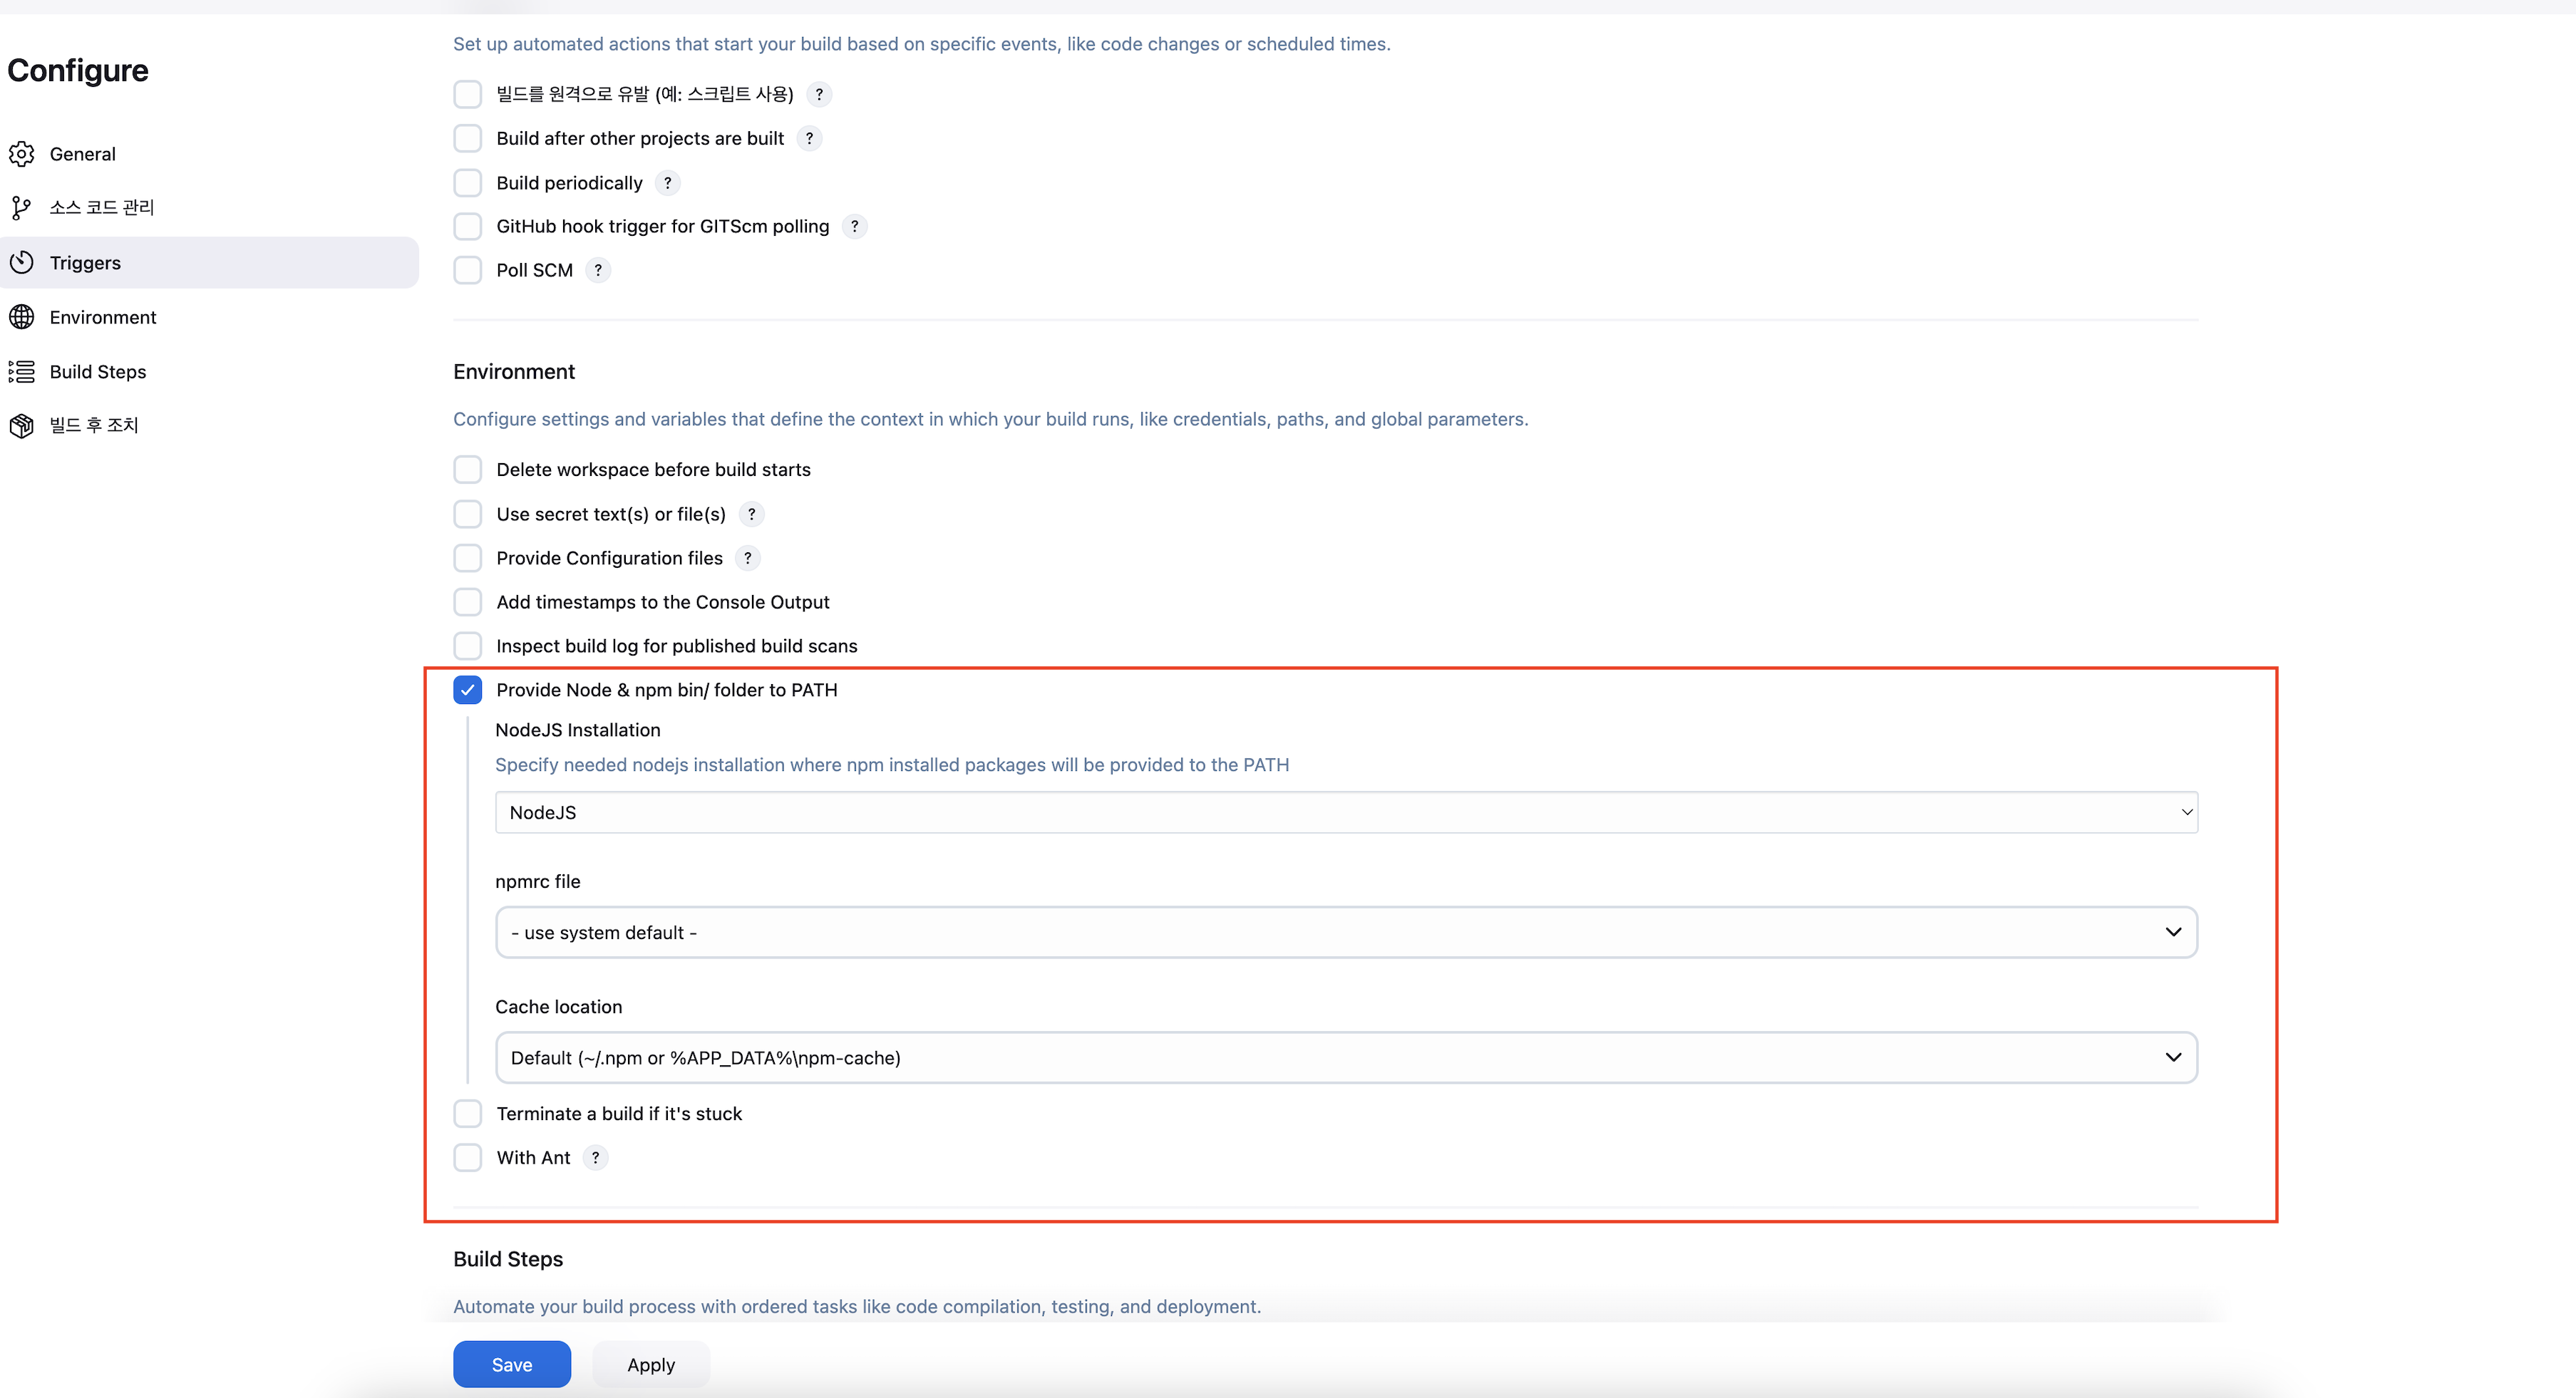This screenshot has height=1398, width=2576.
Task: Open help for Build periodically
Action: [x=668, y=183]
